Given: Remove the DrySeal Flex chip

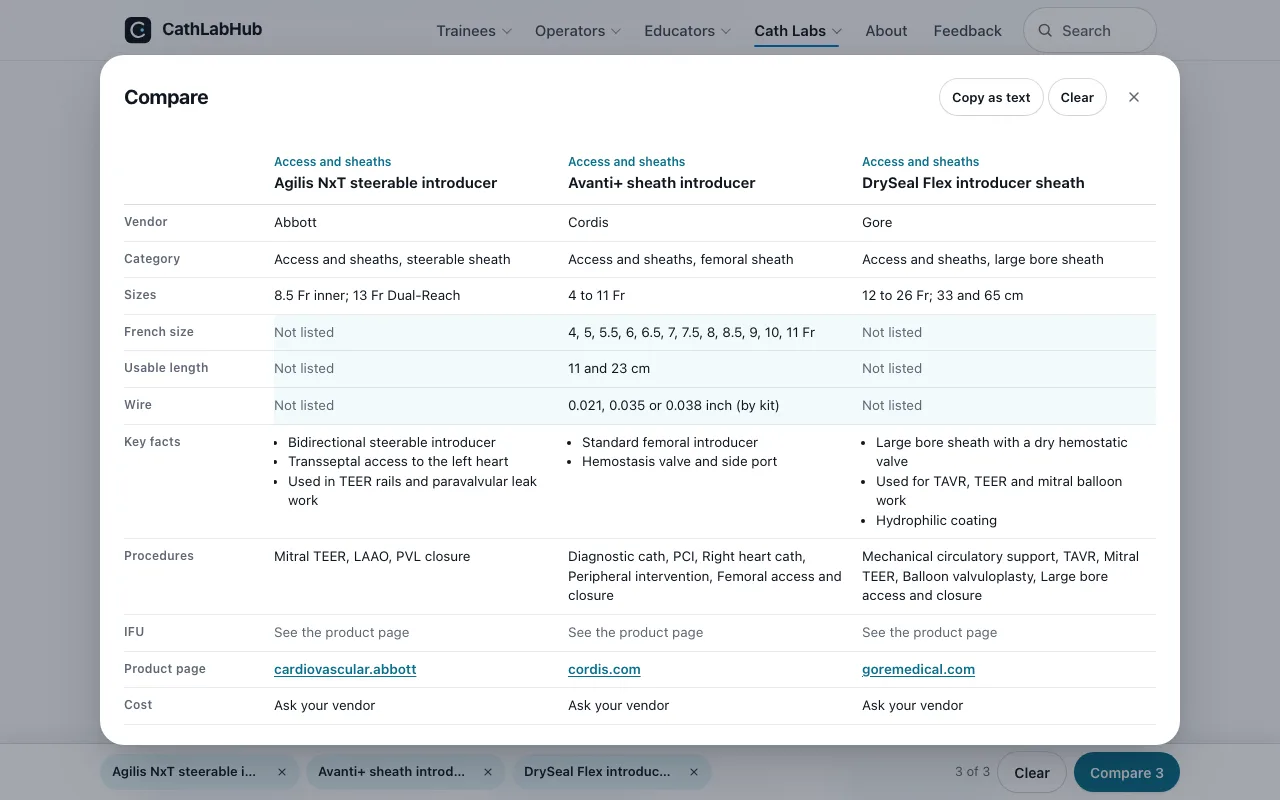Looking at the screenshot, I should 694,772.
